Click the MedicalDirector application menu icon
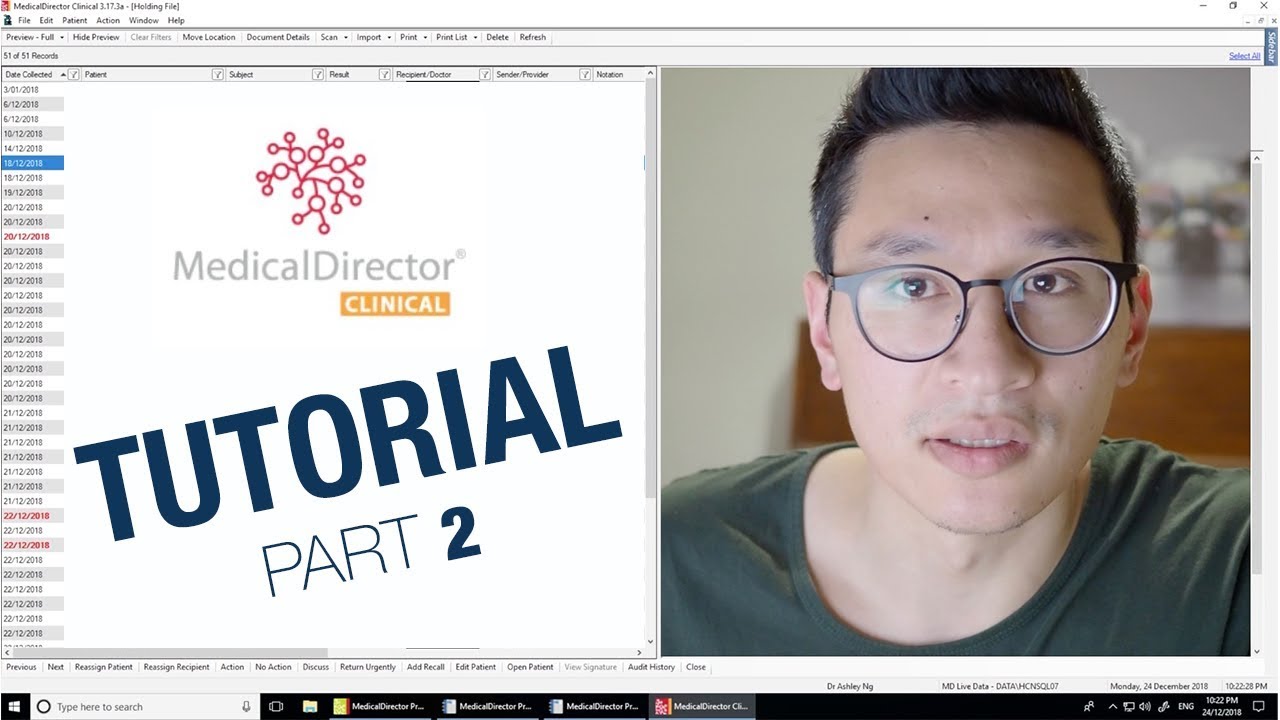This screenshot has width=1280, height=720. tap(8, 20)
